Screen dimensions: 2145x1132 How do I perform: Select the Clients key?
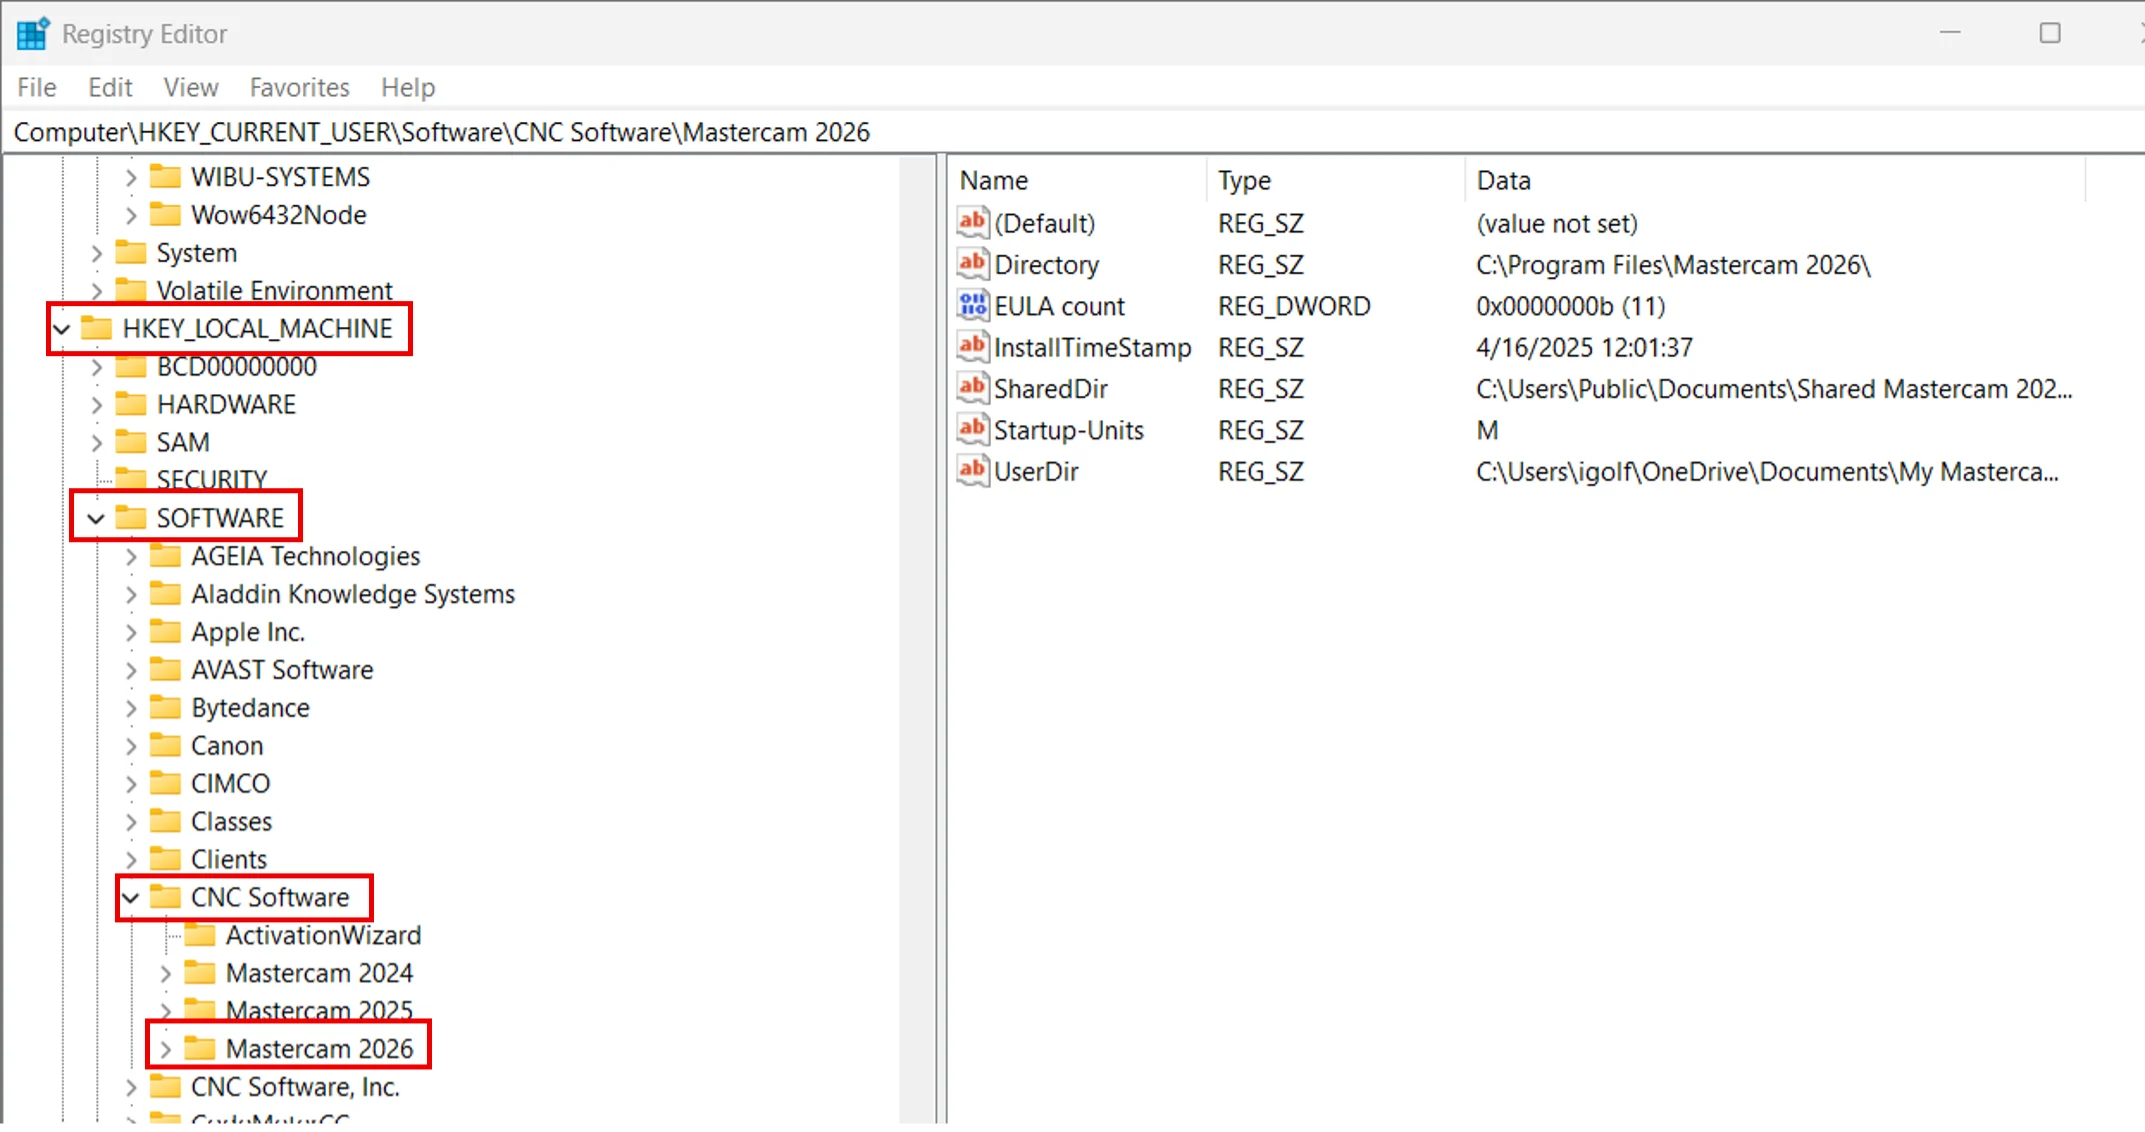[229, 860]
